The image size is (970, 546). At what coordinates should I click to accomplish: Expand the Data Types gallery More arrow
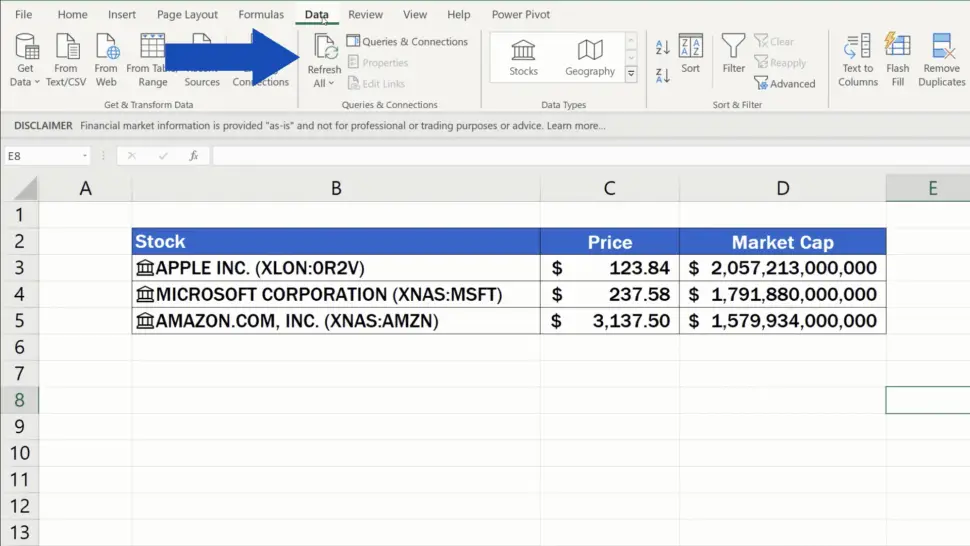pos(631,74)
